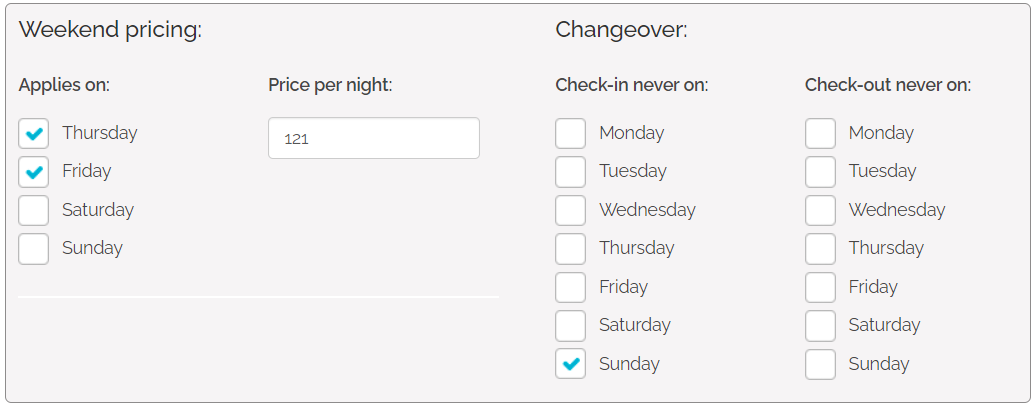This screenshot has width=1035, height=406.
Task: Check Friday under Check-out never on
Action: 820,287
